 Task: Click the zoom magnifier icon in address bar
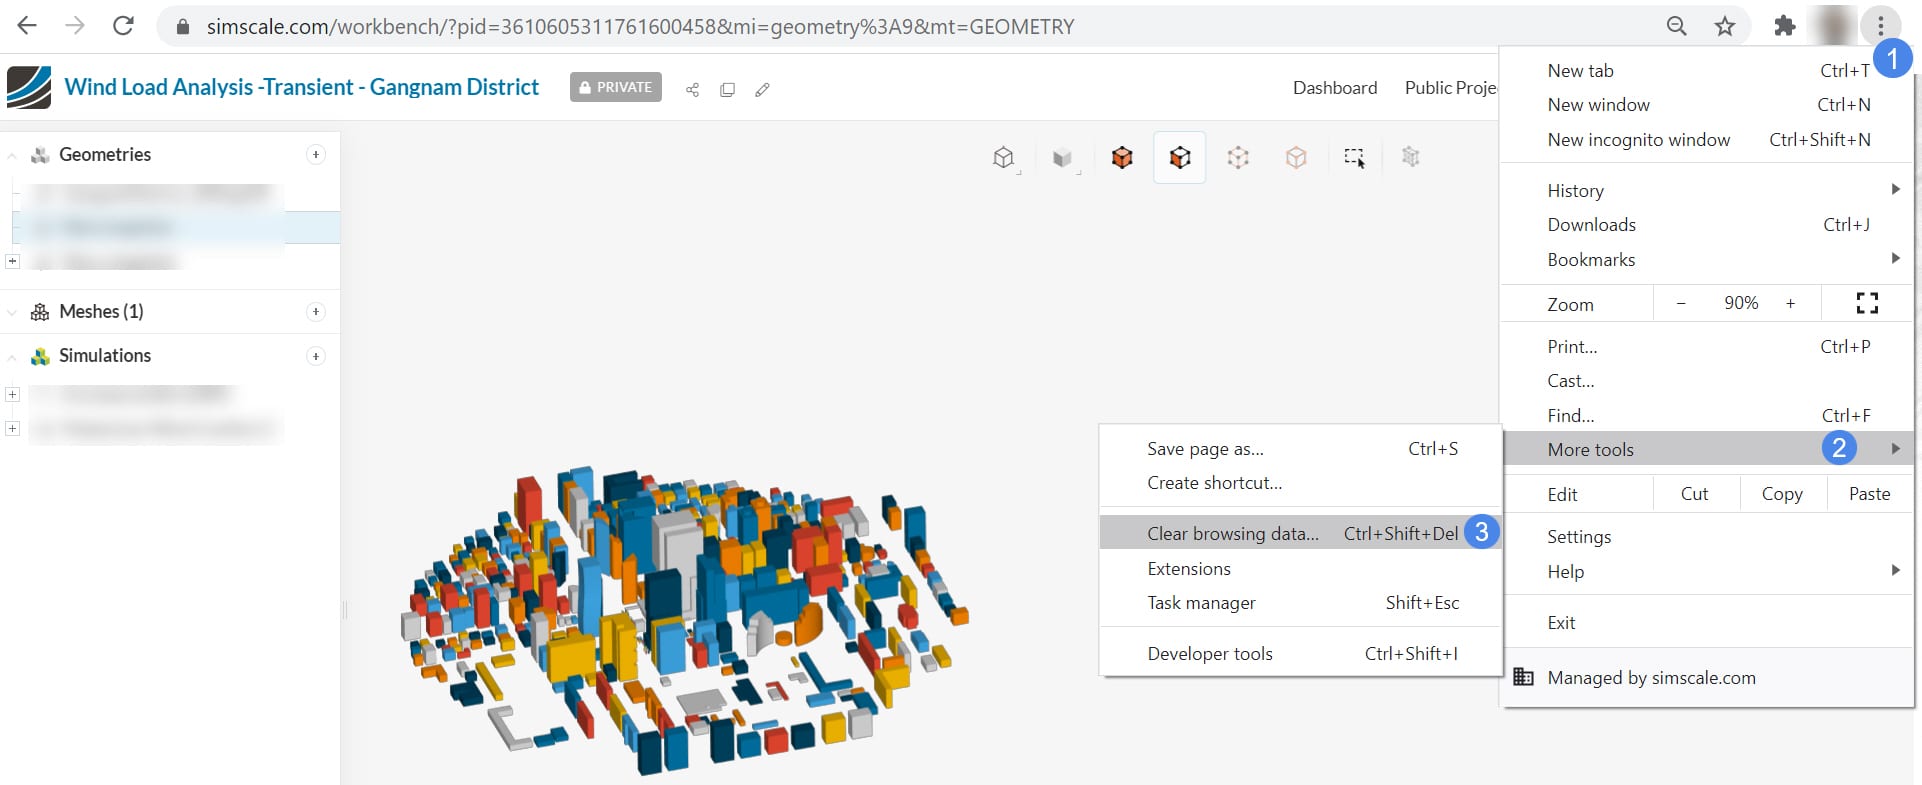pyautogui.click(x=1677, y=27)
